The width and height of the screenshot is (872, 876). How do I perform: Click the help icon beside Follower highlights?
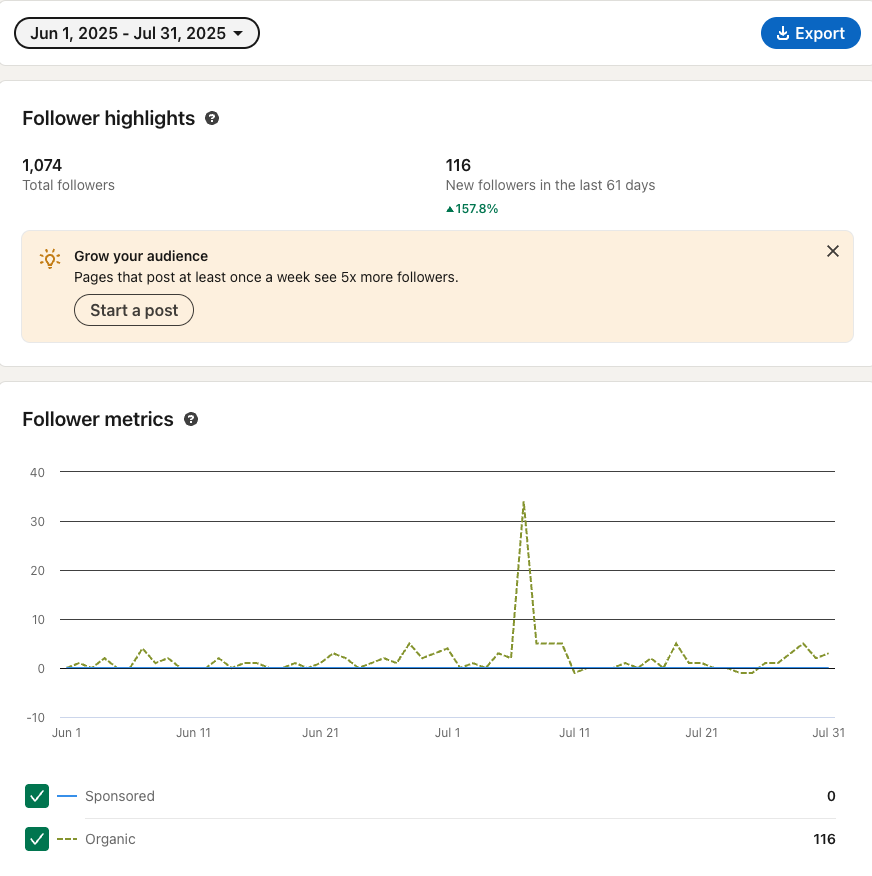(212, 118)
